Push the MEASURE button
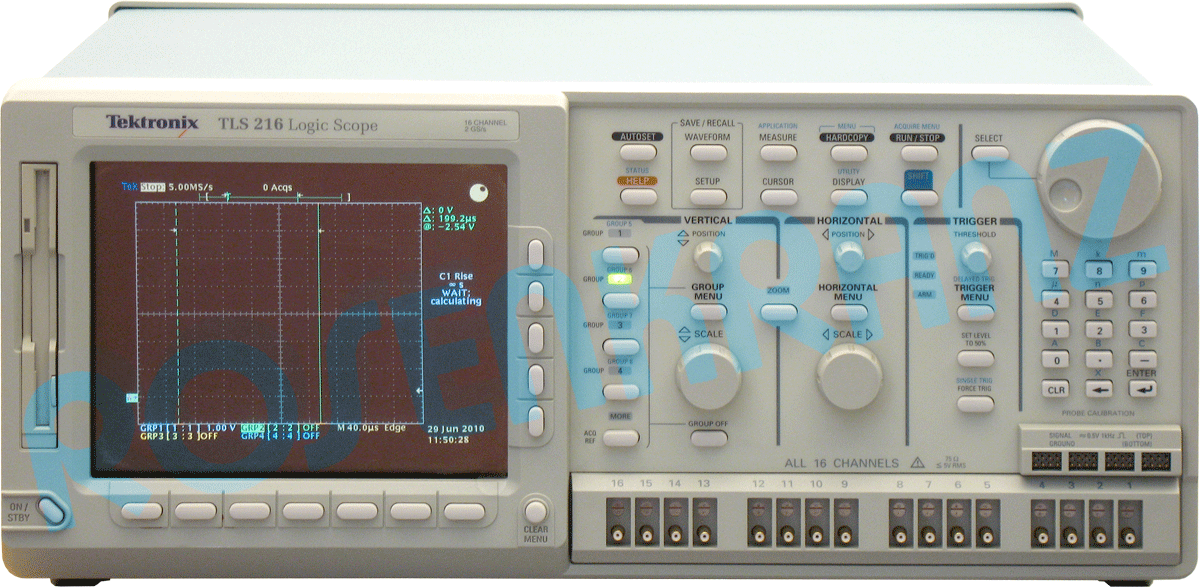 point(777,153)
